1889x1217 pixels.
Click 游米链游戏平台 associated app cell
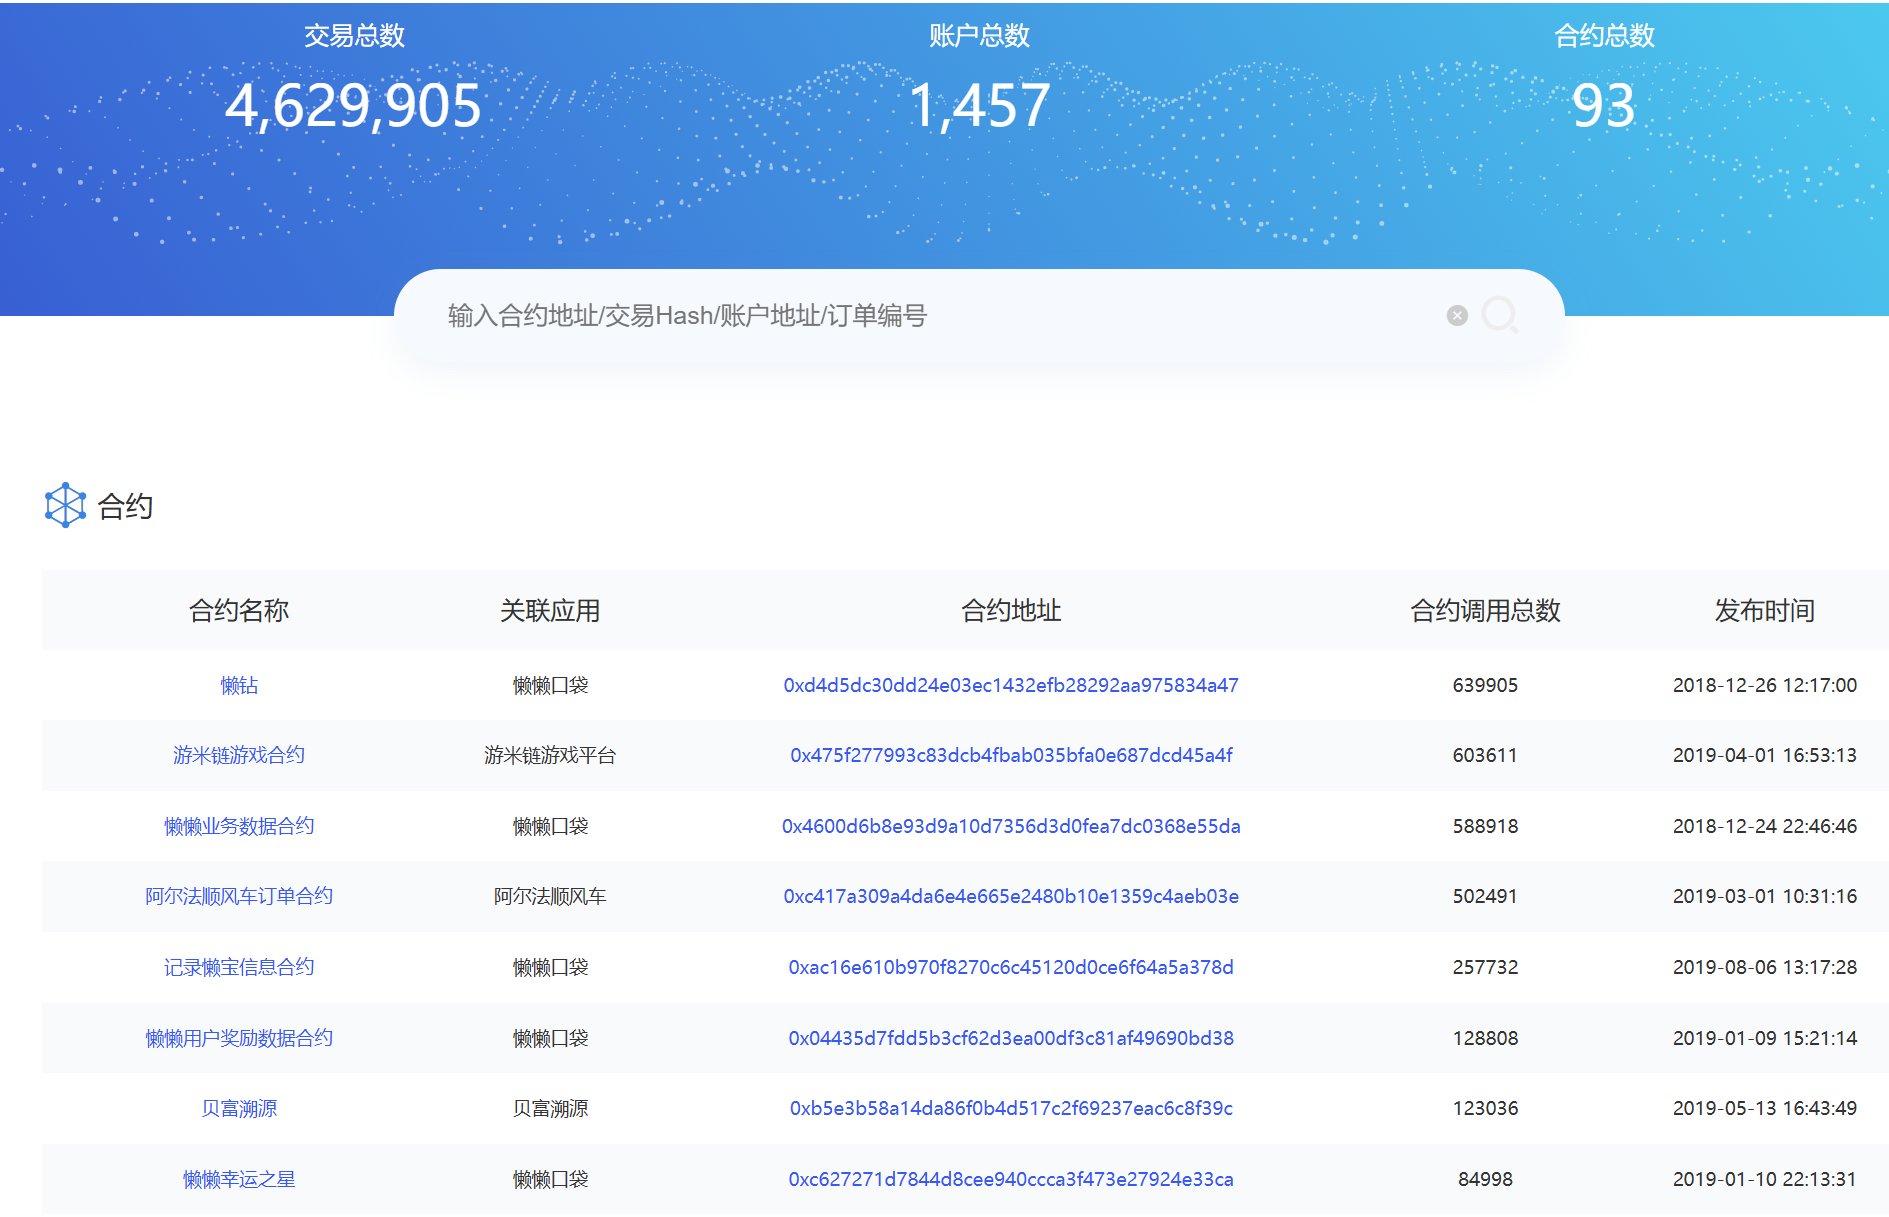[550, 755]
